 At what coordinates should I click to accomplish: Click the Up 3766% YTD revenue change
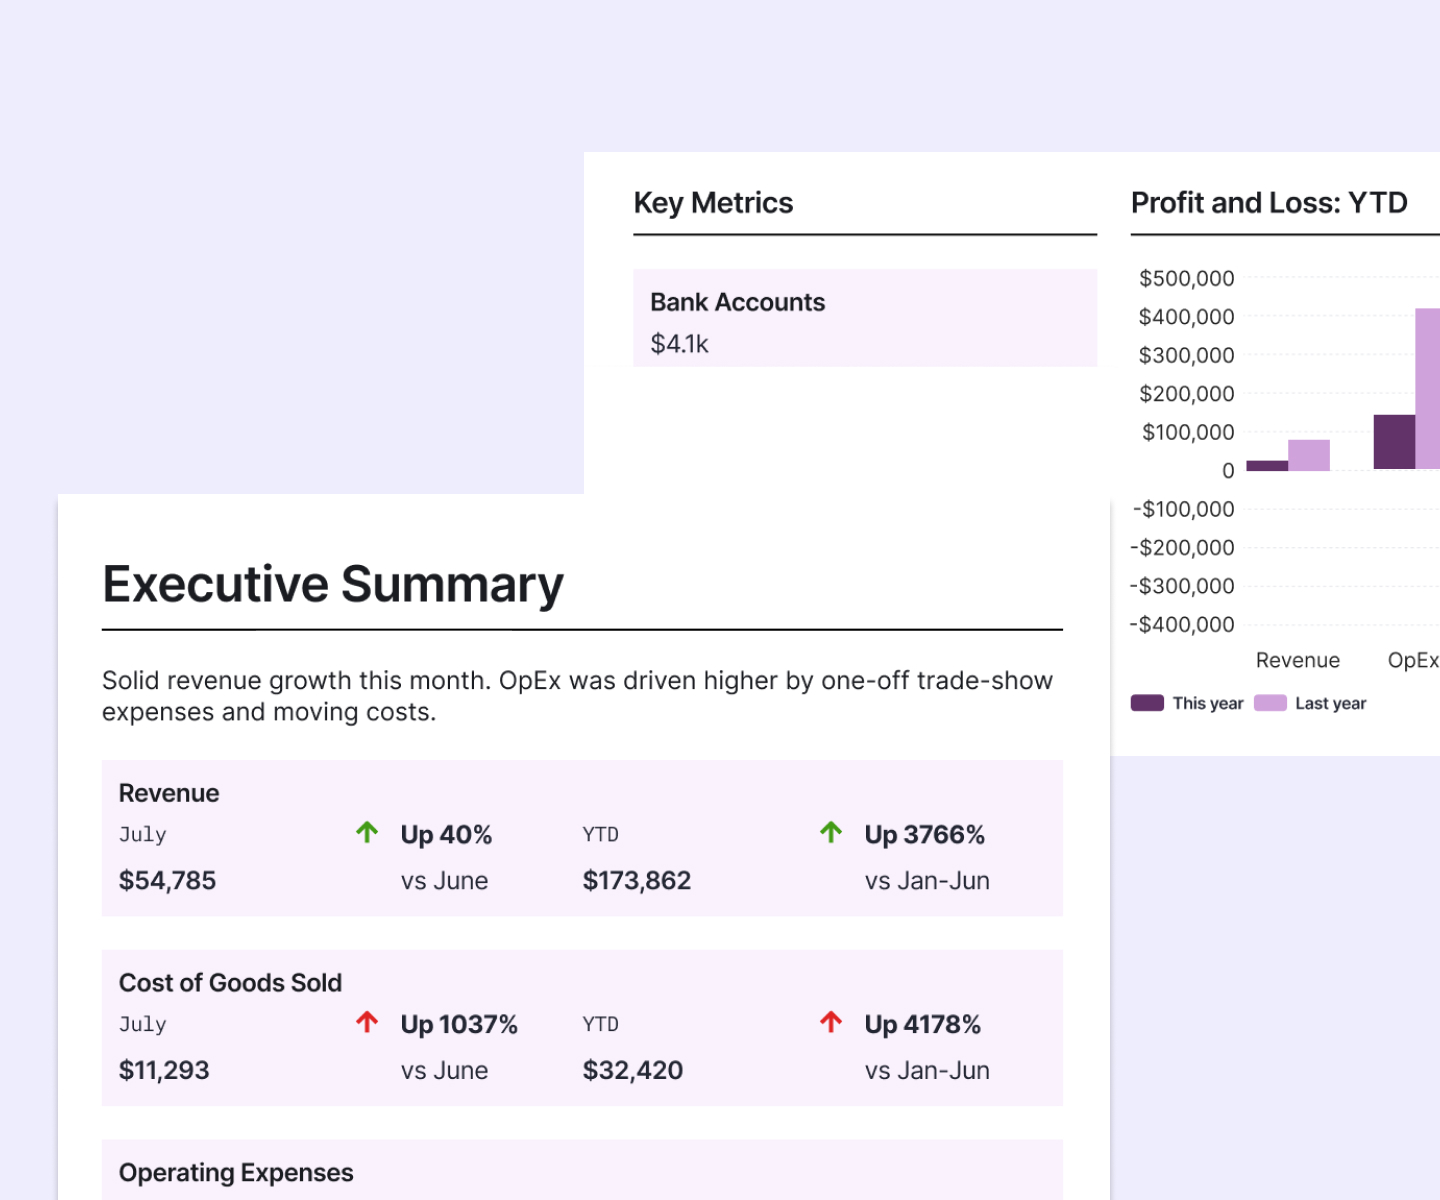(x=925, y=835)
